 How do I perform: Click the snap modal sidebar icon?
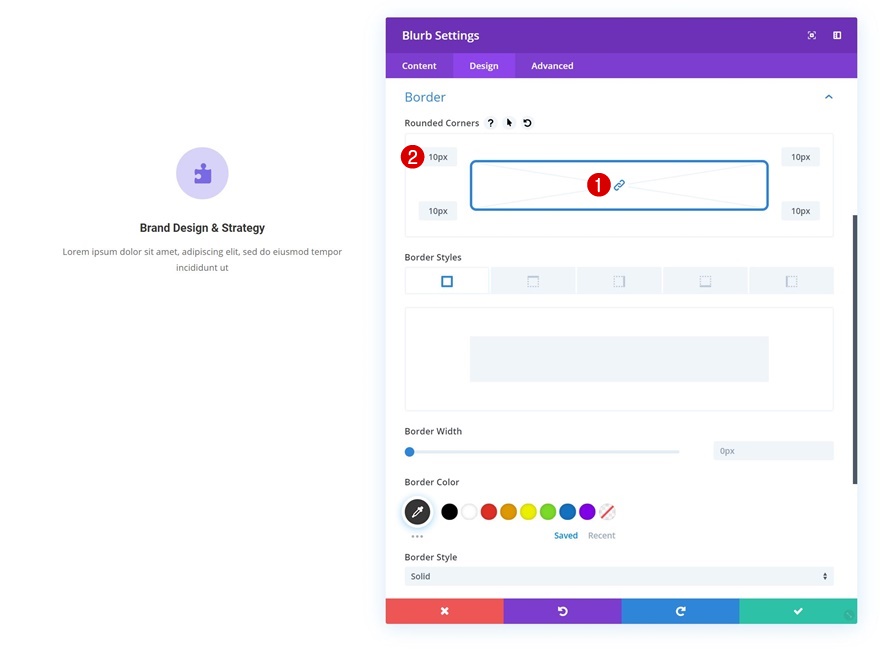pyautogui.click(x=837, y=35)
